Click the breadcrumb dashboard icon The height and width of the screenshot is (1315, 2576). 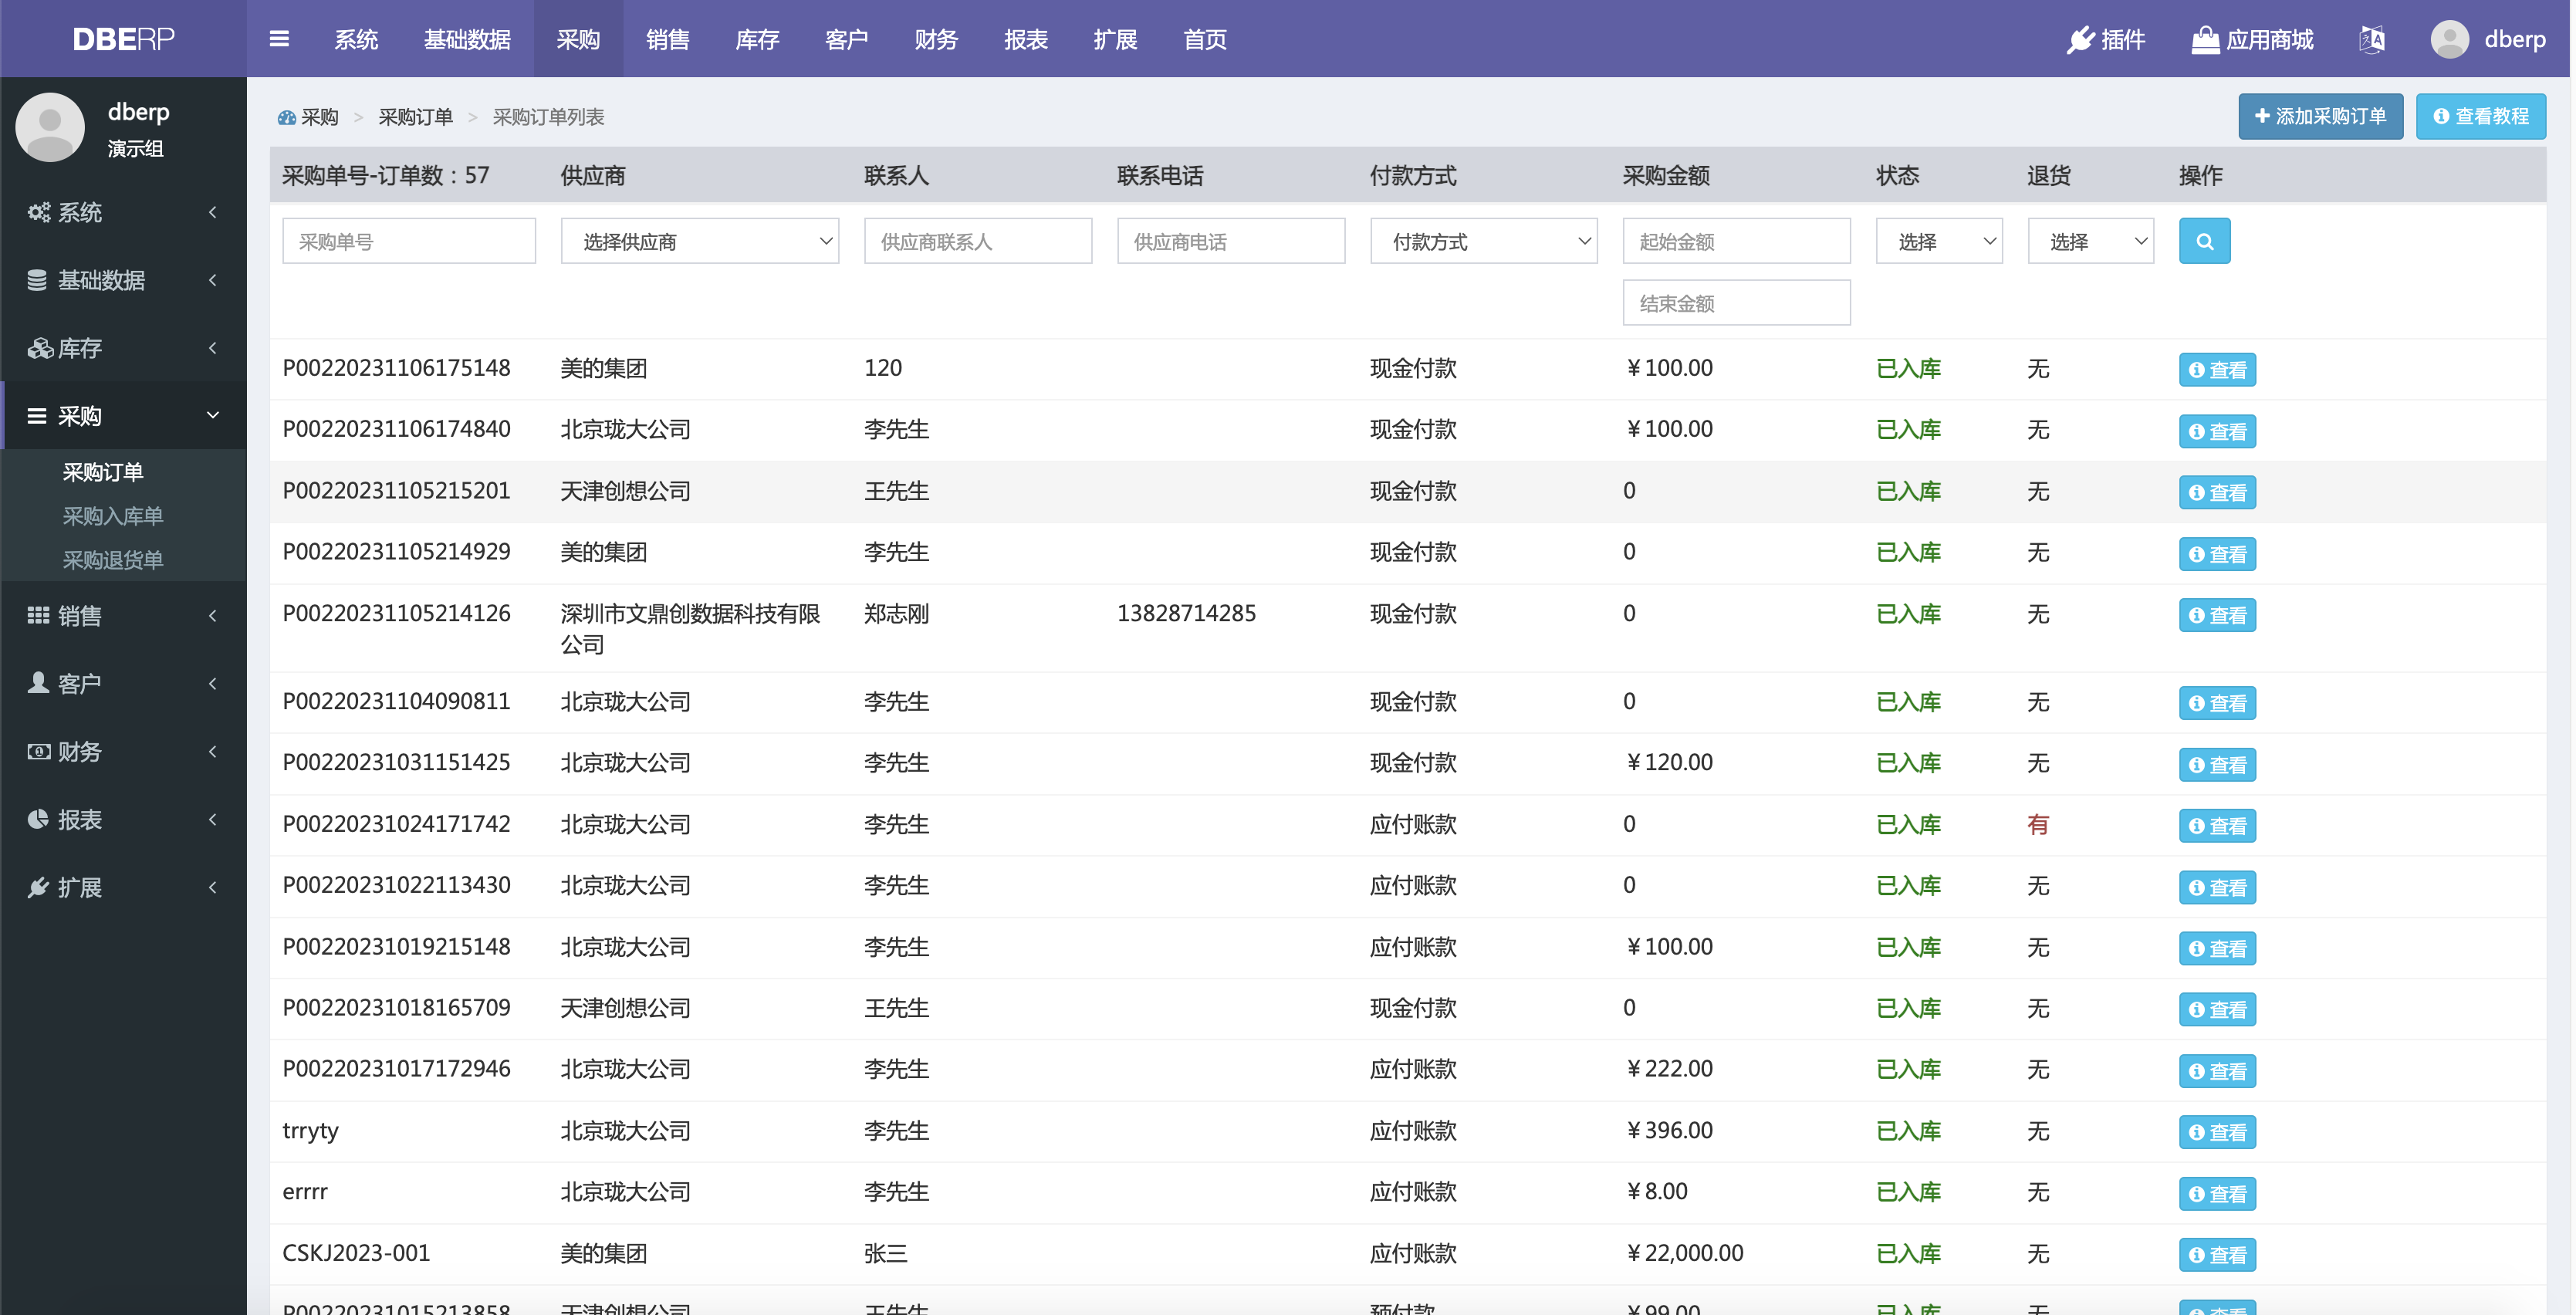click(x=287, y=117)
